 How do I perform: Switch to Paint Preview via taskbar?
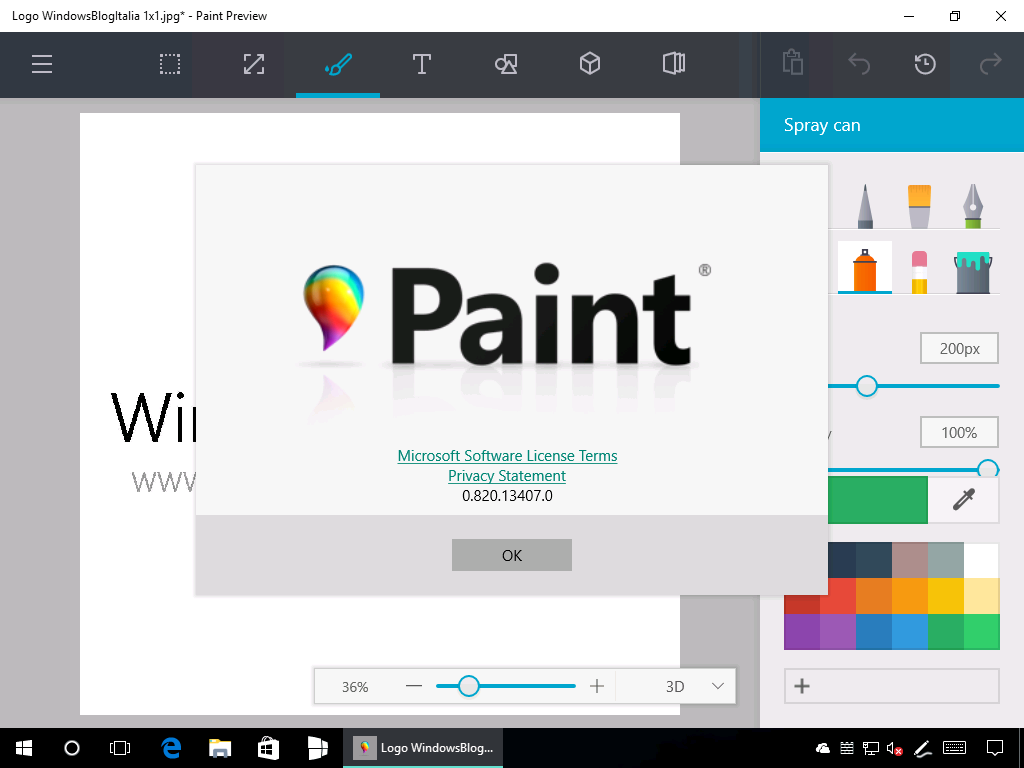[422, 747]
